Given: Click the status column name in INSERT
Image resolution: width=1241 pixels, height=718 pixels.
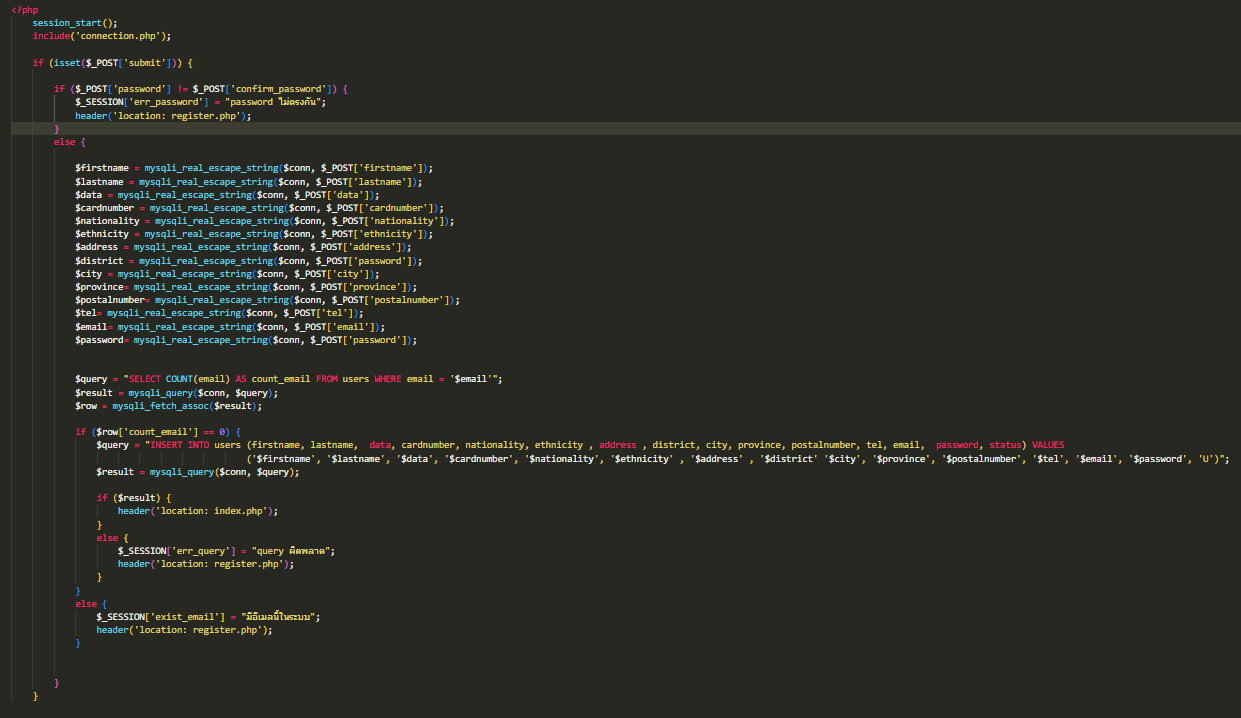Looking at the screenshot, I should point(1005,445).
